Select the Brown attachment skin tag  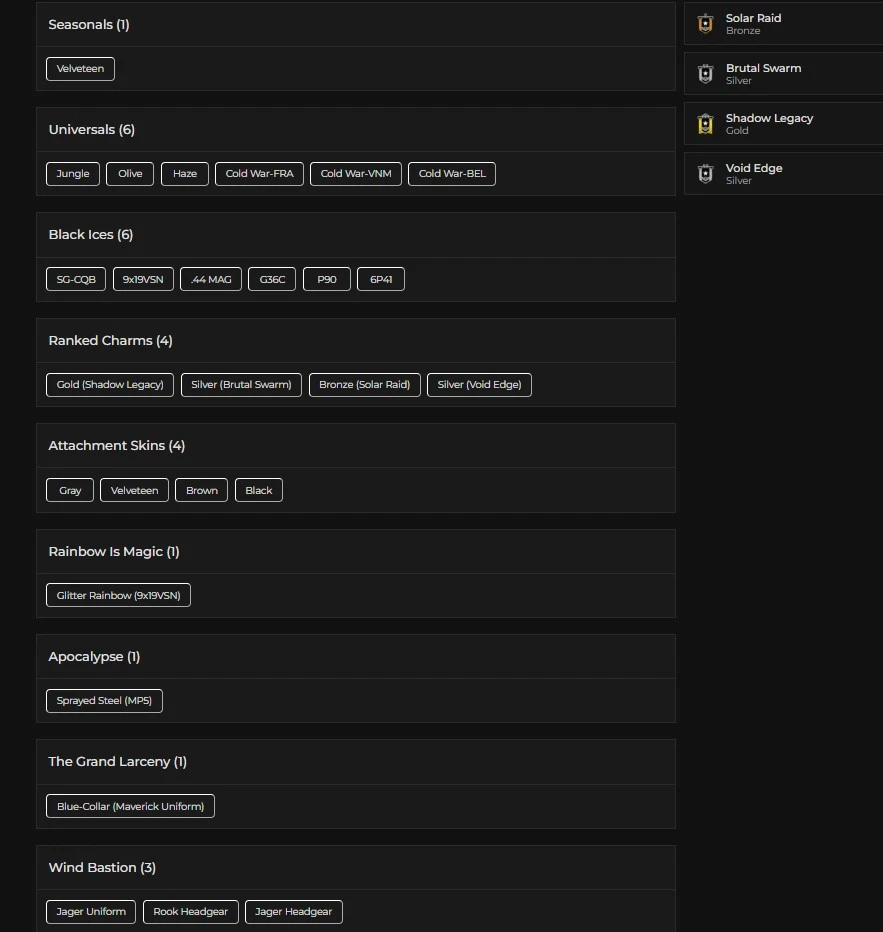click(x=202, y=491)
